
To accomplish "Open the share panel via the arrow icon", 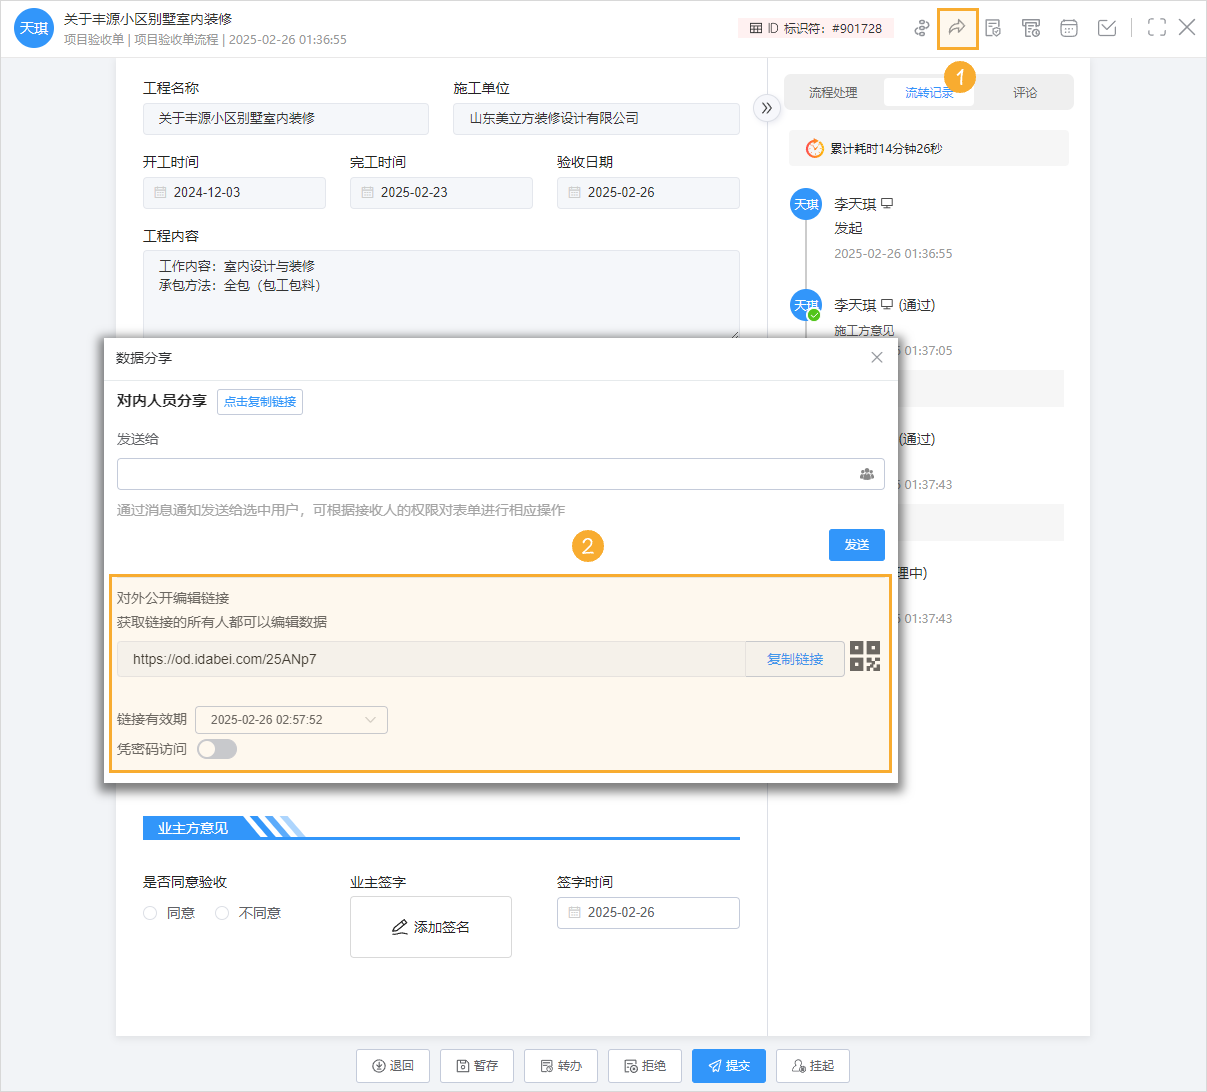I will coord(958,28).
